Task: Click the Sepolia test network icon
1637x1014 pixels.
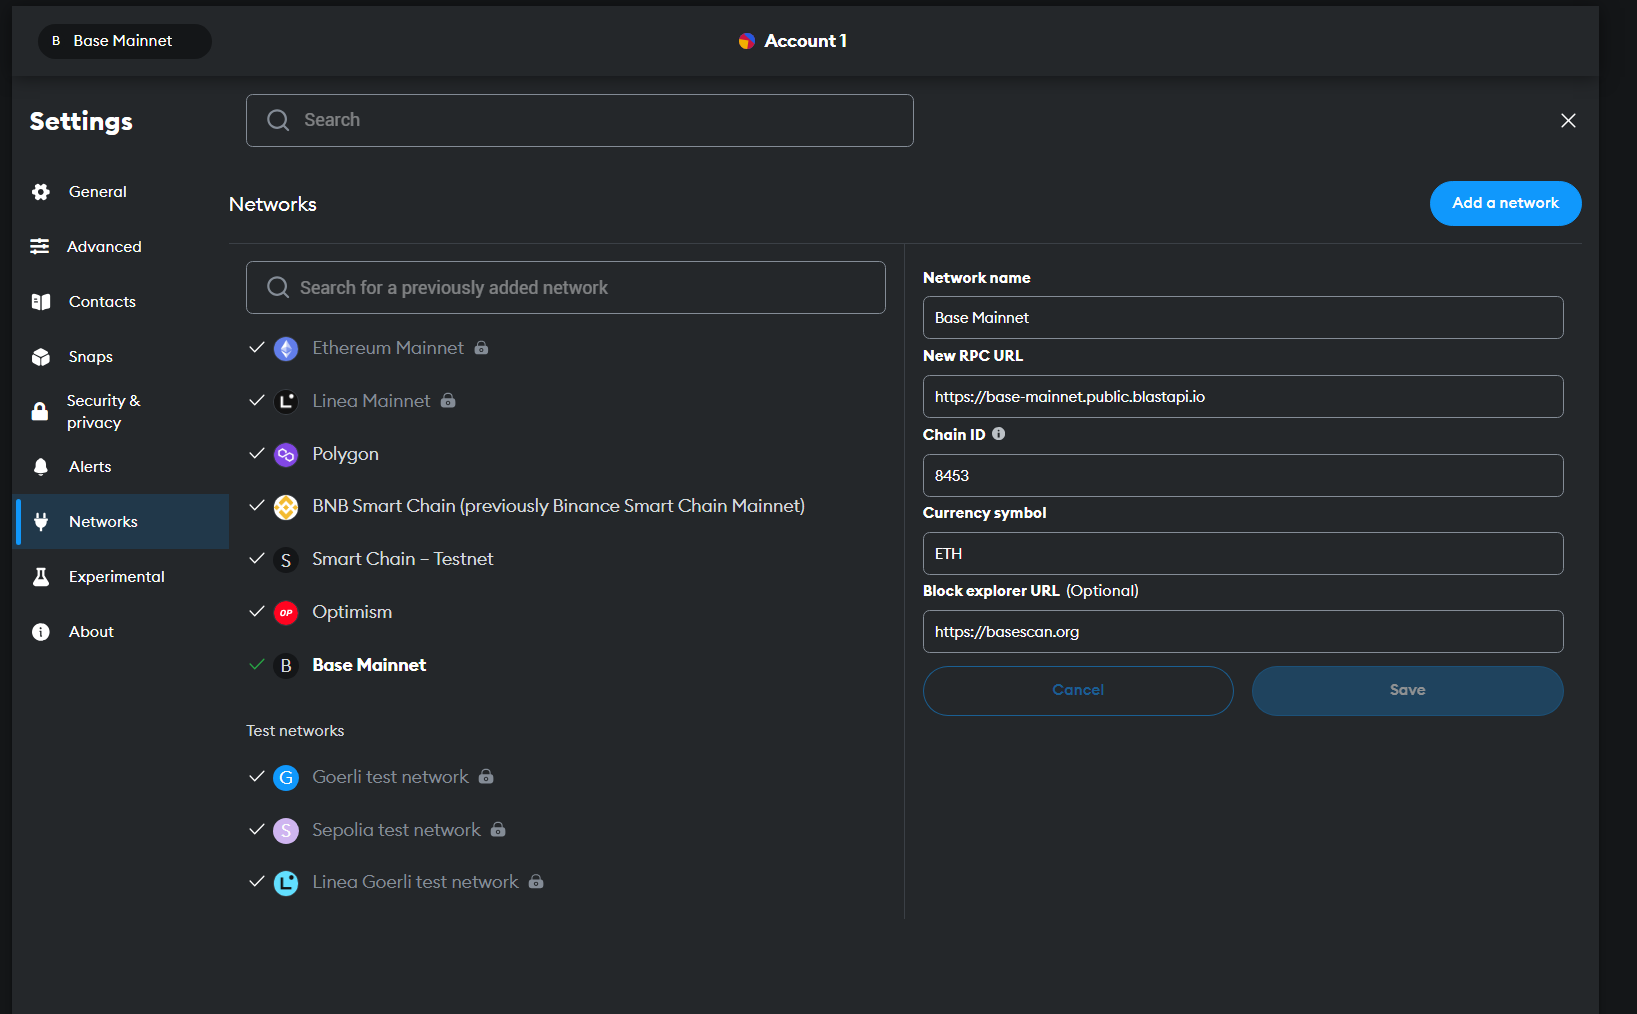Action: (x=286, y=831)
